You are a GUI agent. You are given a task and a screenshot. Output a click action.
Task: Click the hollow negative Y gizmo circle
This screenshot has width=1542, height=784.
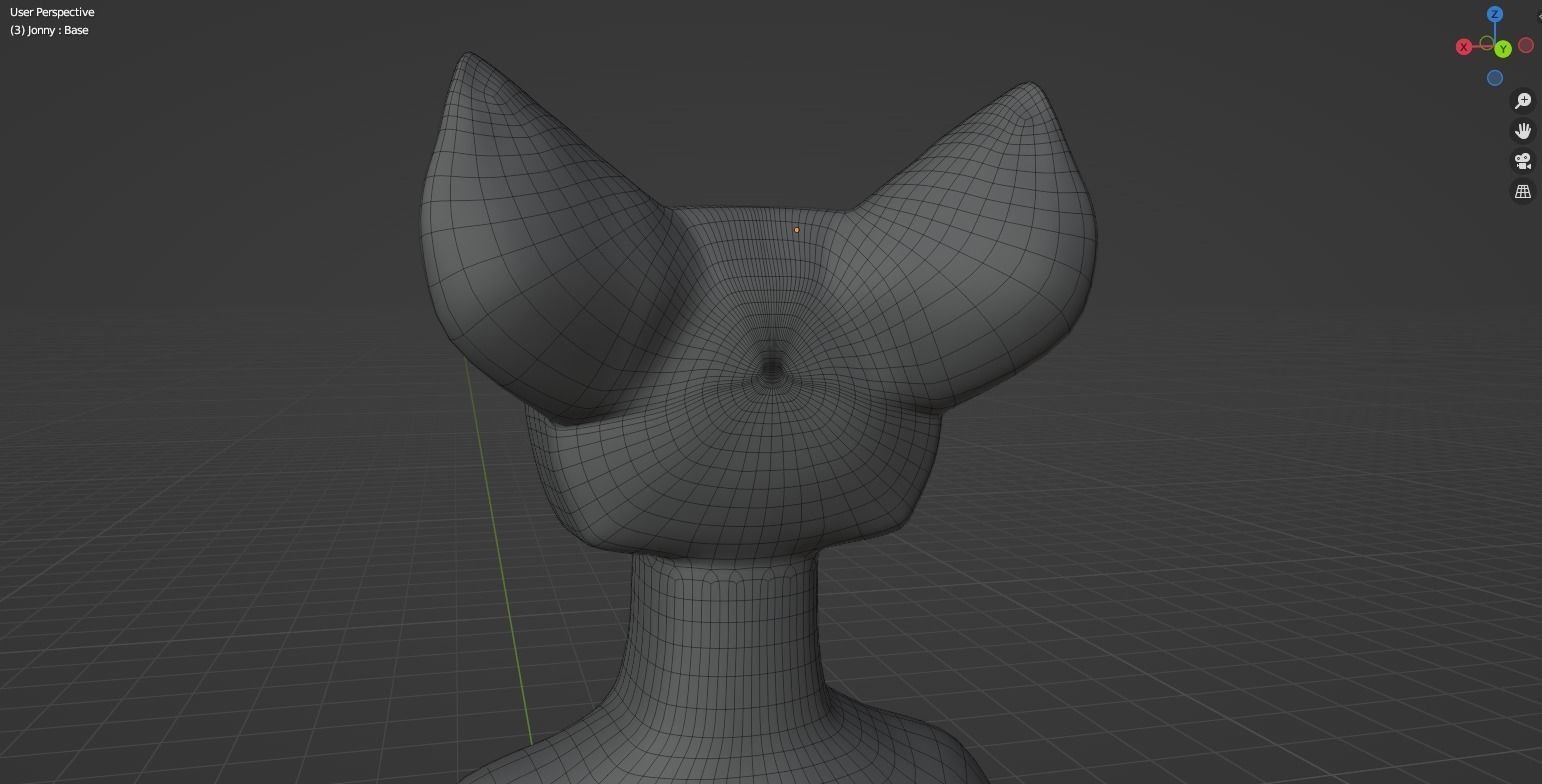(x=1486, y=43)
